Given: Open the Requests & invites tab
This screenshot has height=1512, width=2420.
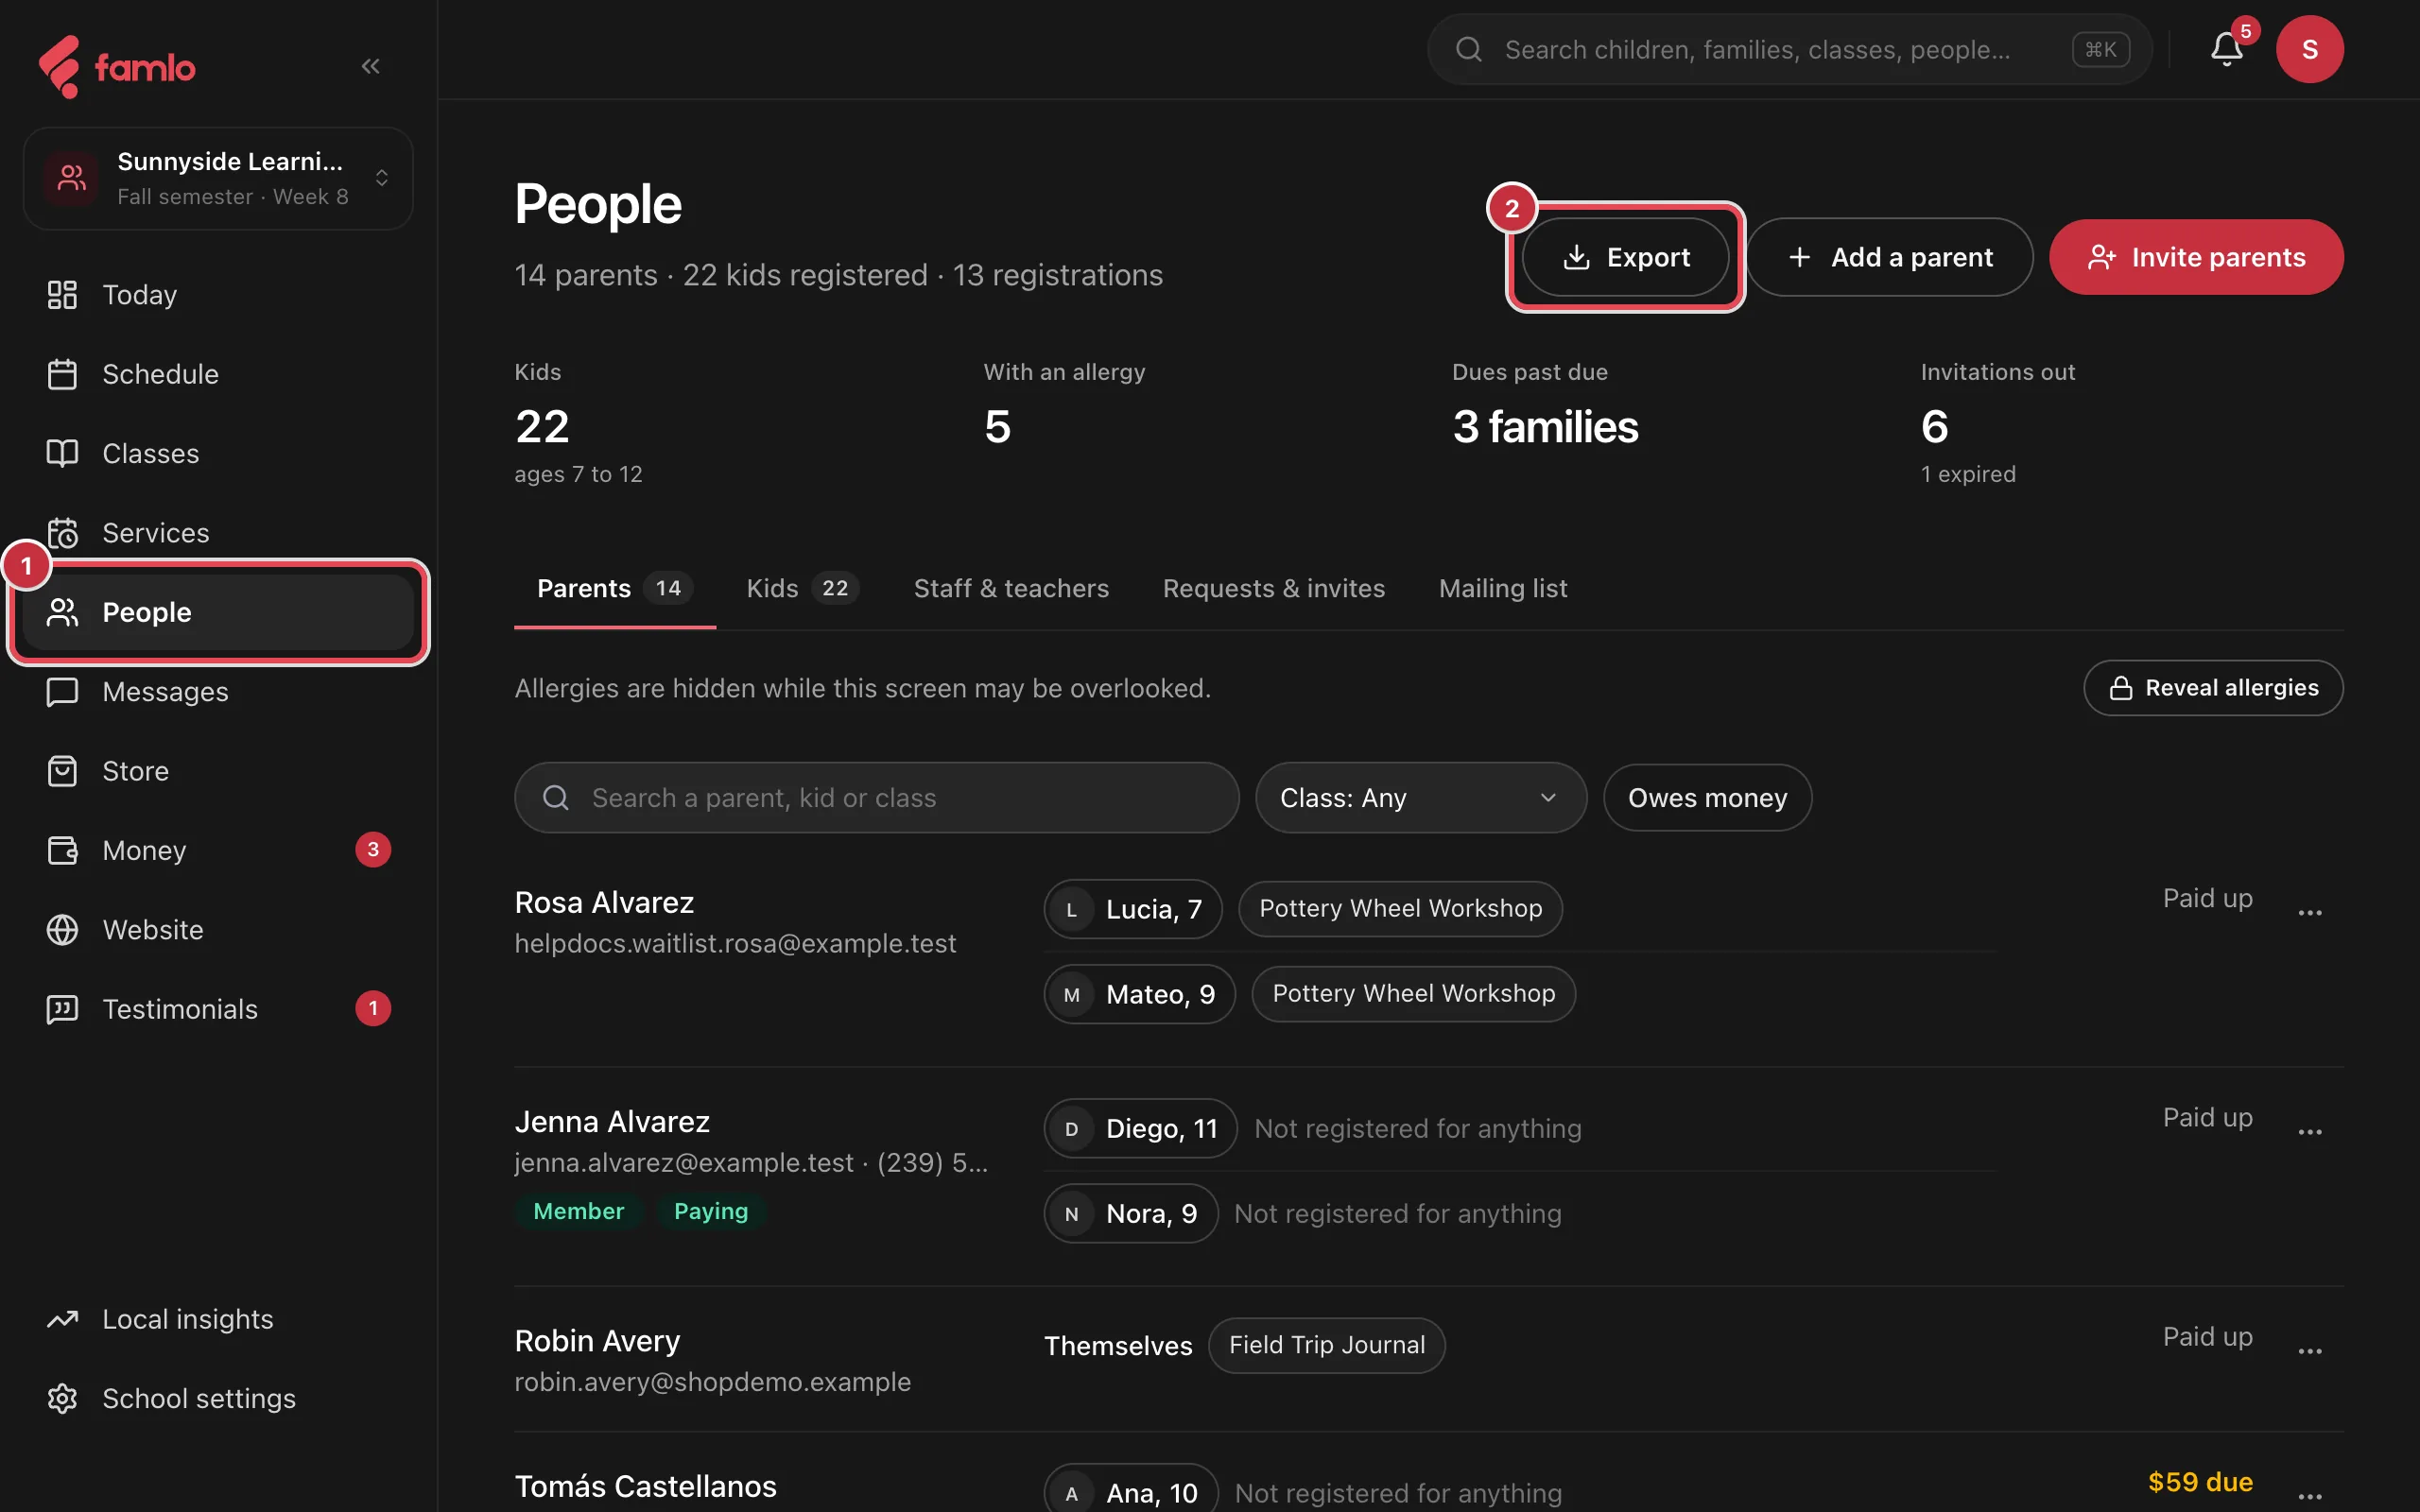Looking at the screenshot, I should (1273, 588).
